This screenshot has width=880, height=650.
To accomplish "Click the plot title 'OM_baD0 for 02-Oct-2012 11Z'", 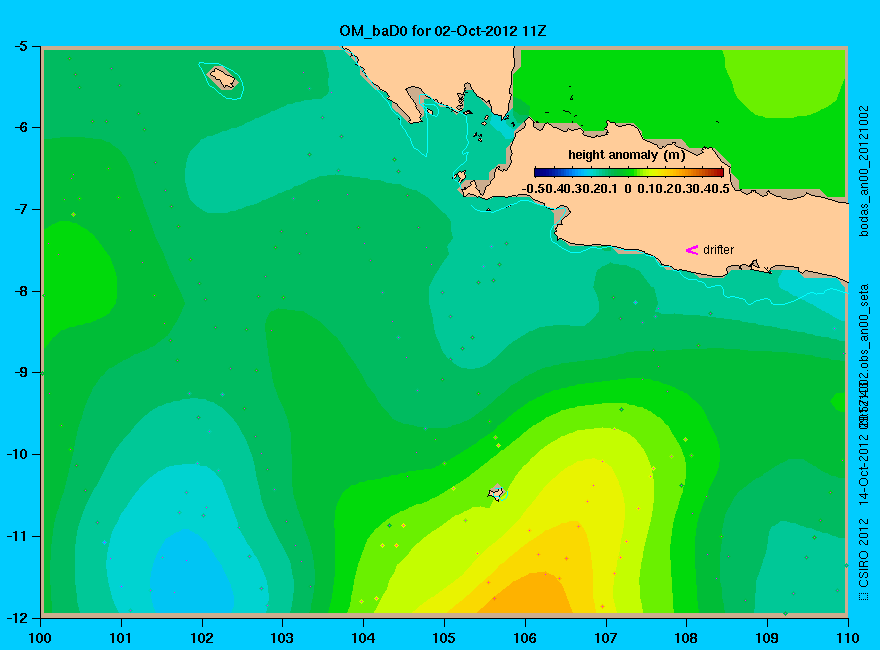I will point(443,31).
